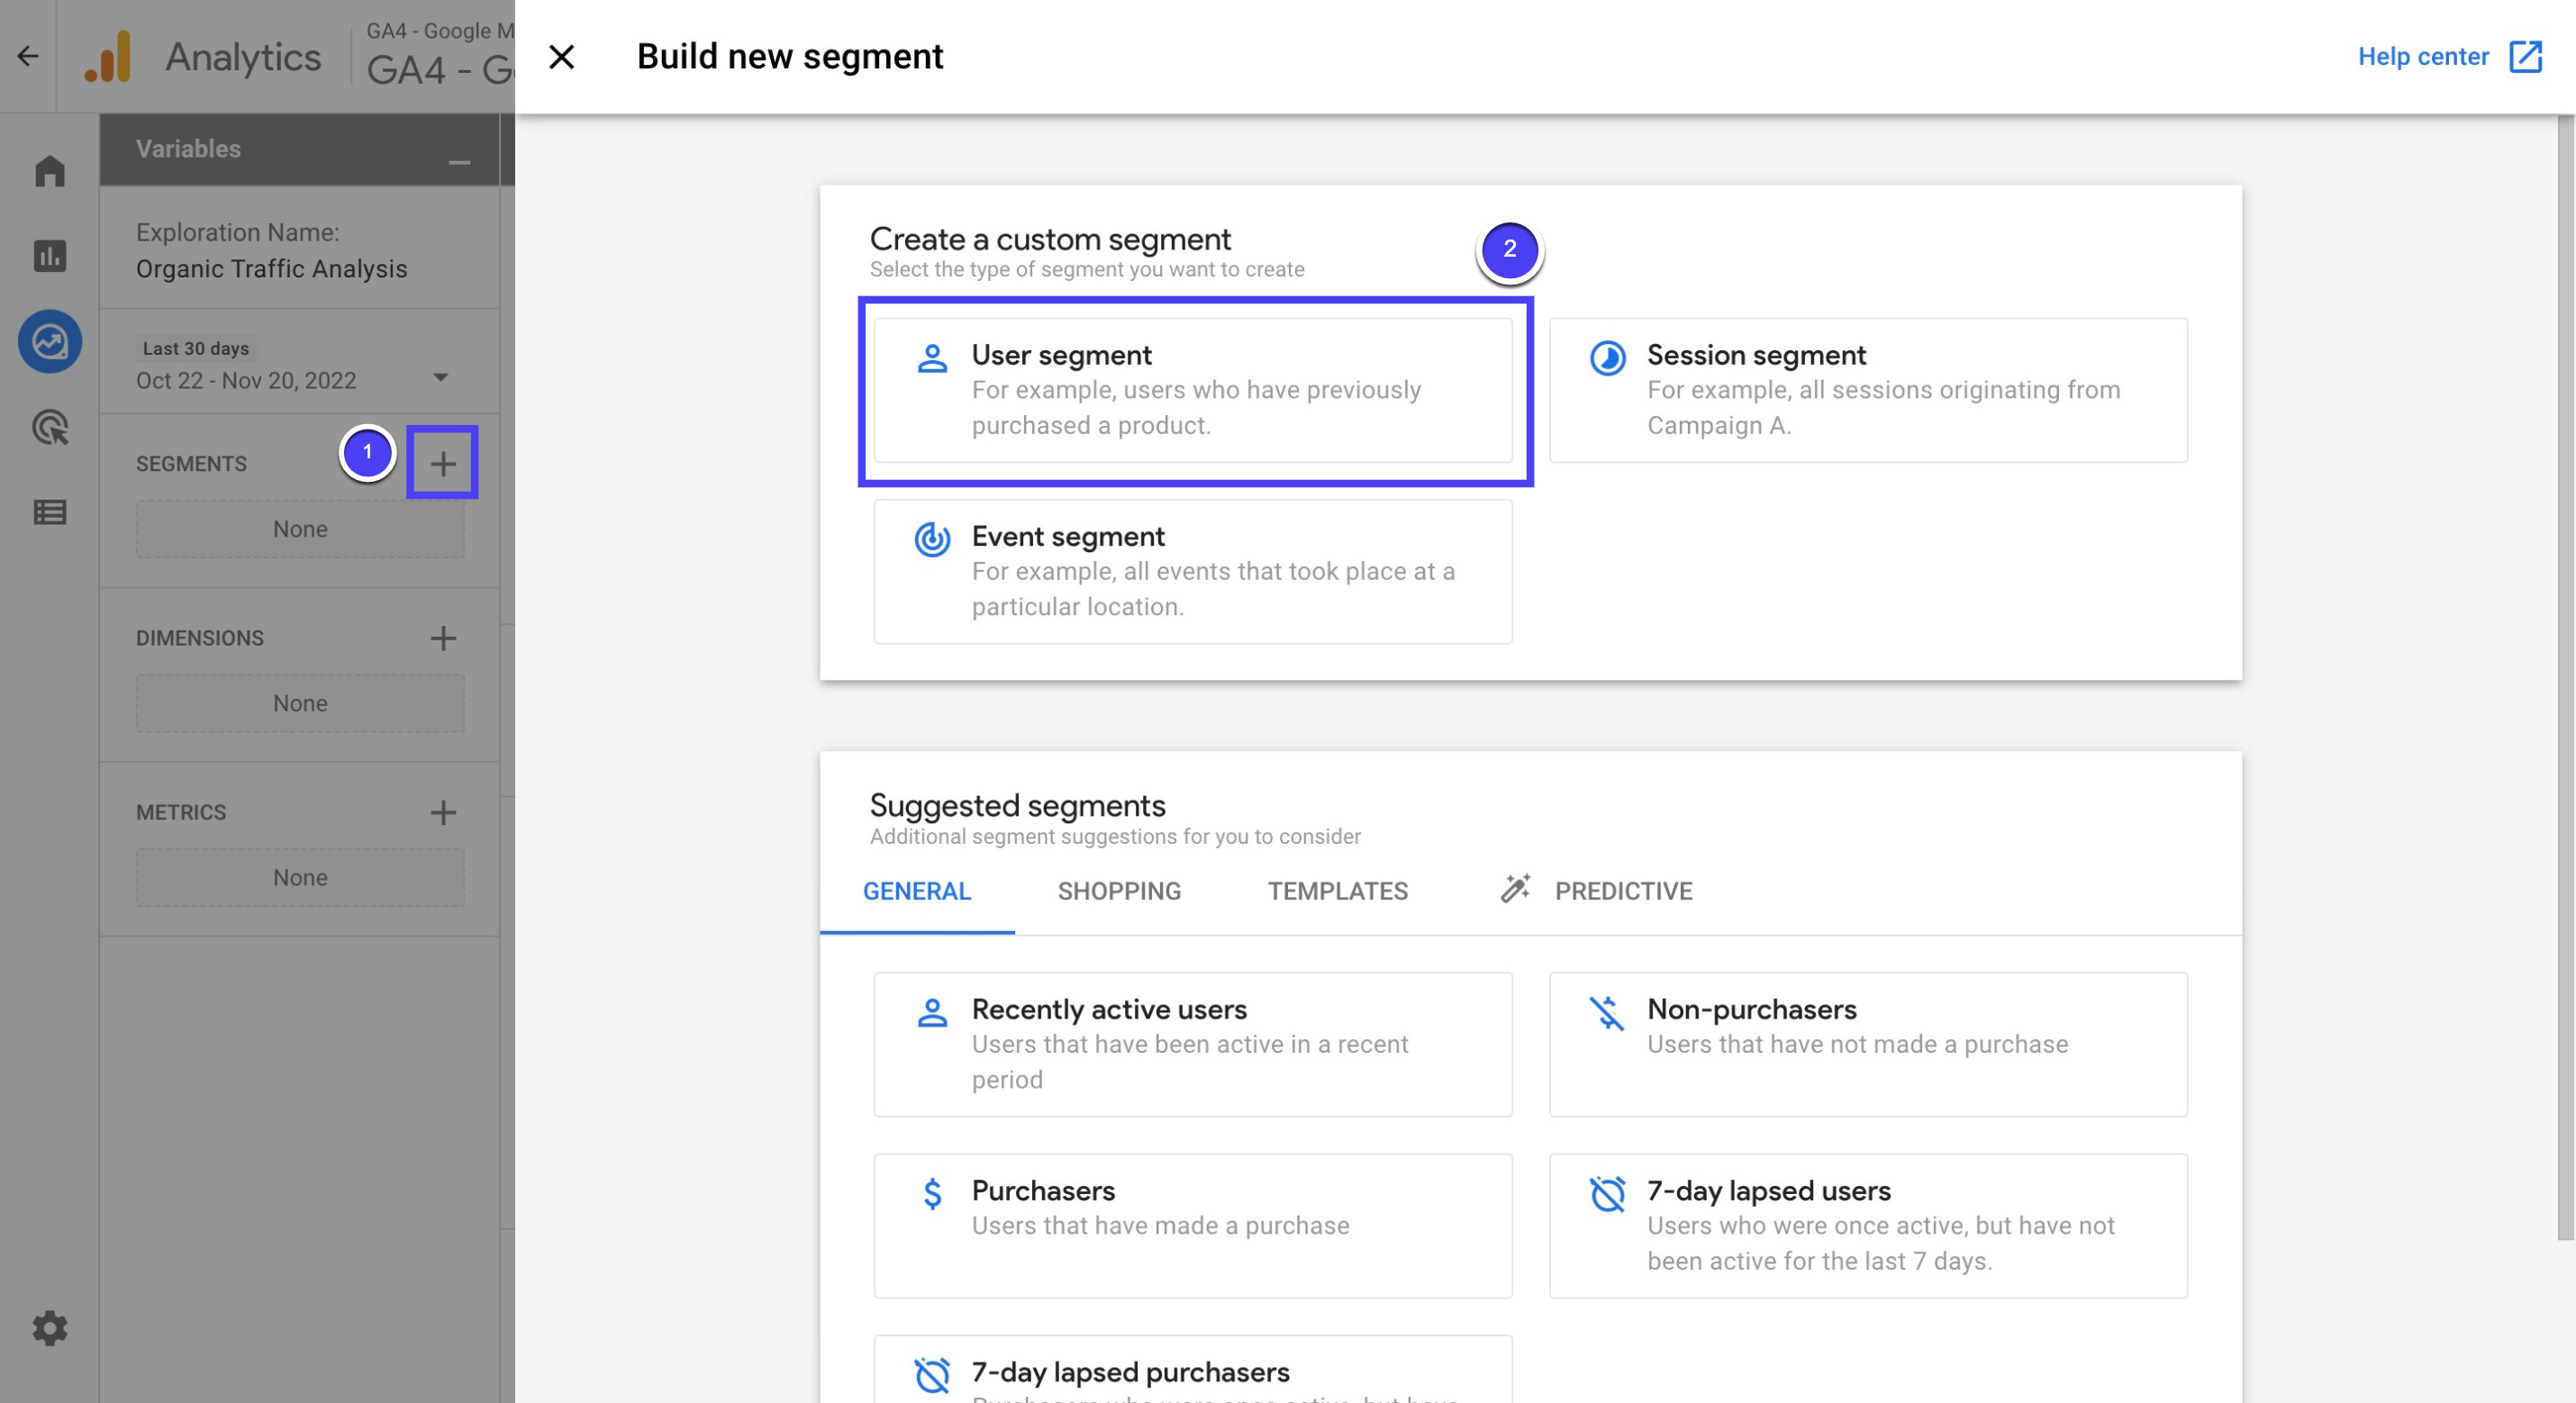Choose the Event segment card
Image resolution: width=2576 pixels, height=1403 pixels.
pyautogui.click(x=1193, y=571)
